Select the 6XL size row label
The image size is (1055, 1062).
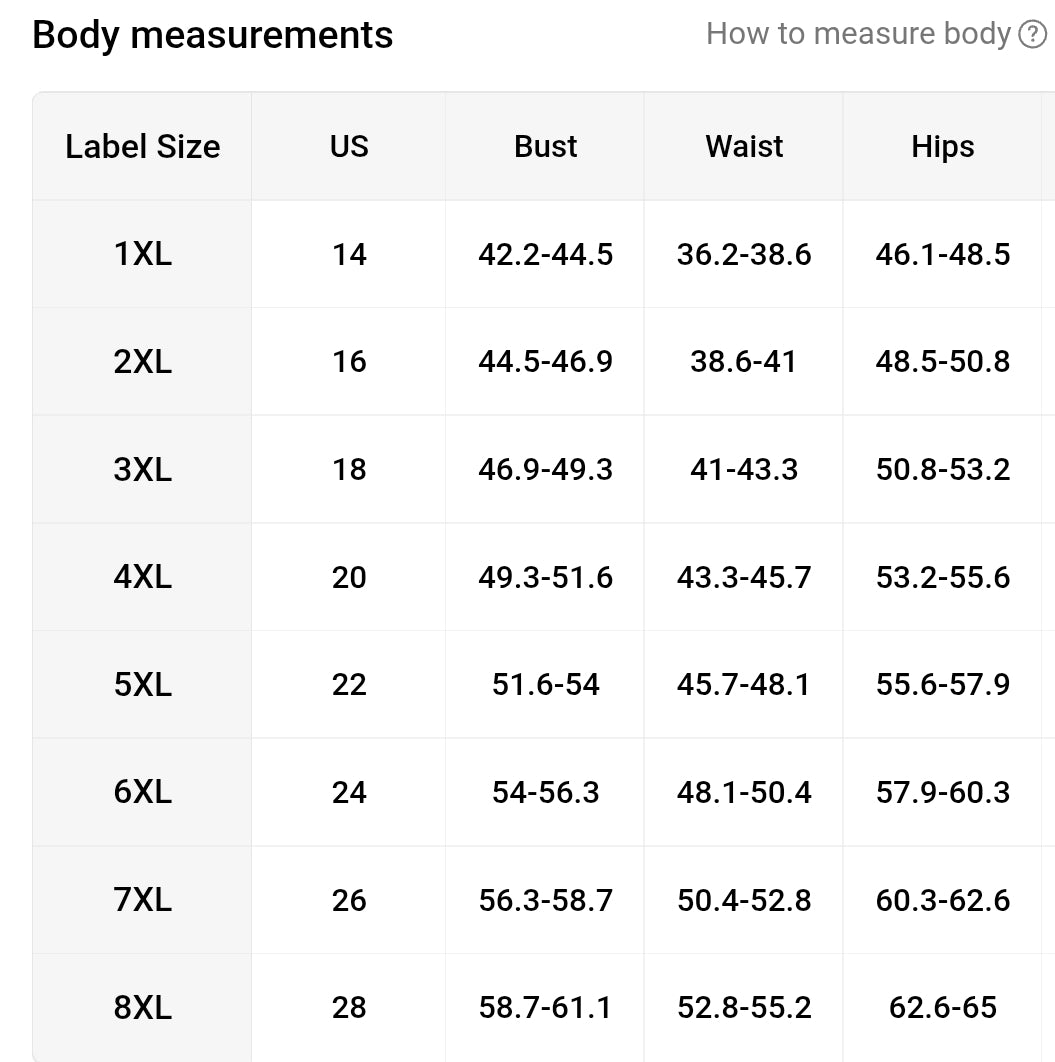[x=143, y=792]
